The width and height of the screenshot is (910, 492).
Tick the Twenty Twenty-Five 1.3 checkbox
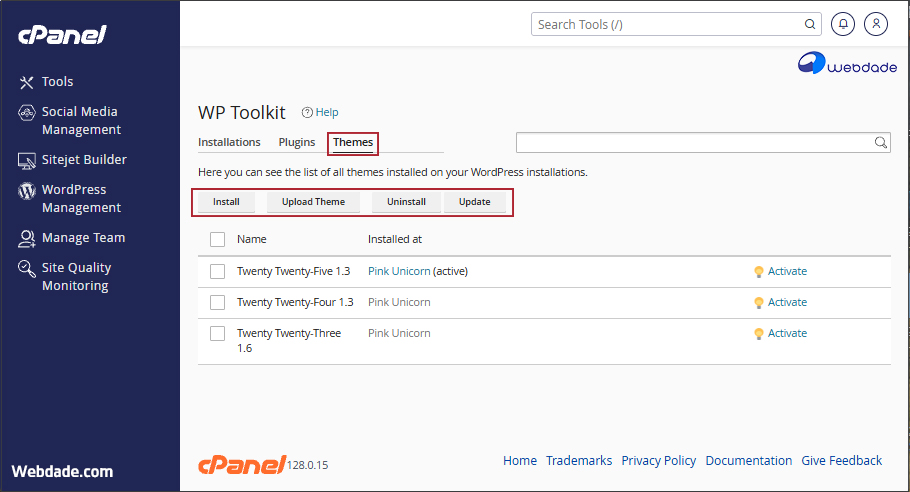217,271
